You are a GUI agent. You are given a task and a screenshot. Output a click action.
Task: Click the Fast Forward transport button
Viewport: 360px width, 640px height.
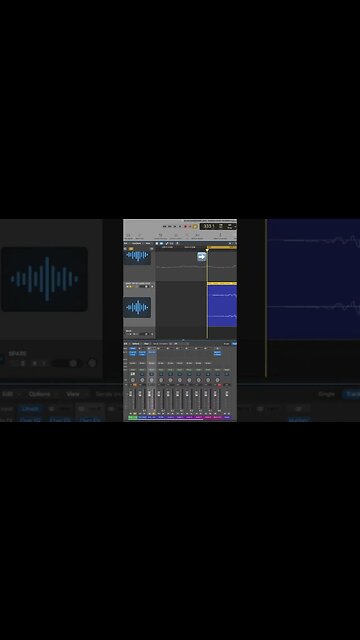click(x=170, y=226)
